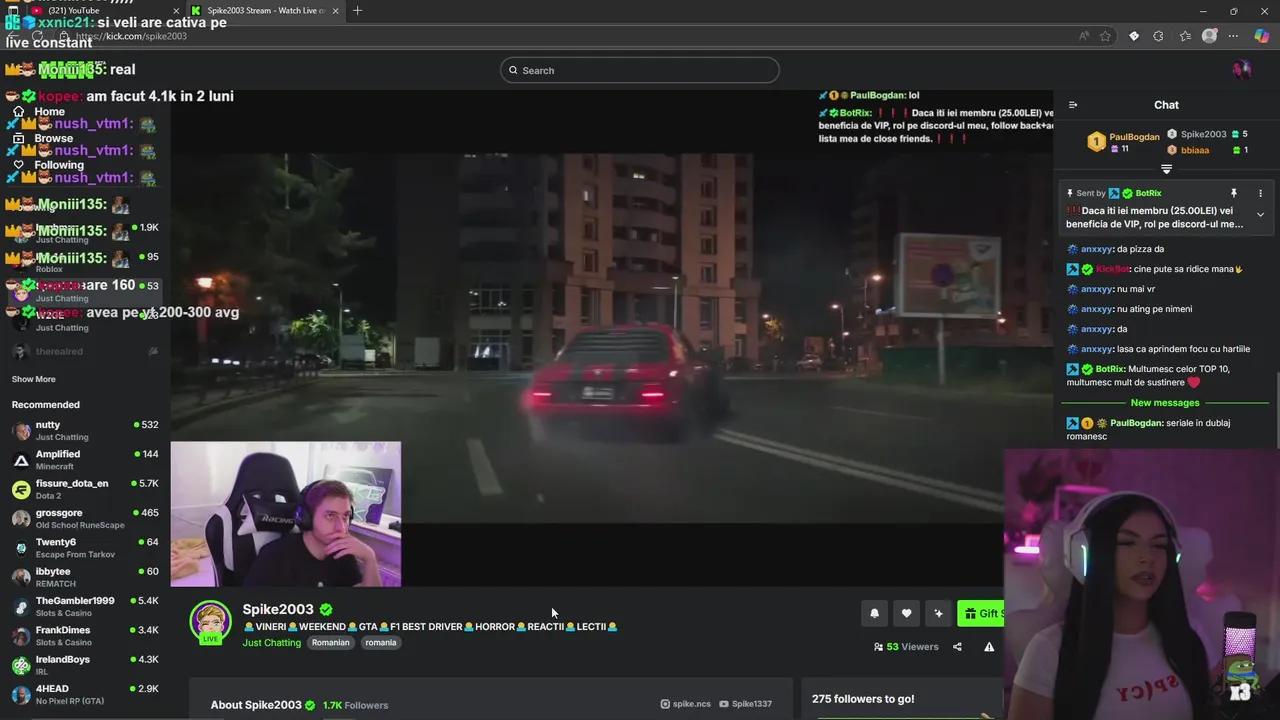Click the Recommended section heading
The height and width of the screenshot is (720, 1280).
click(45, 405)
